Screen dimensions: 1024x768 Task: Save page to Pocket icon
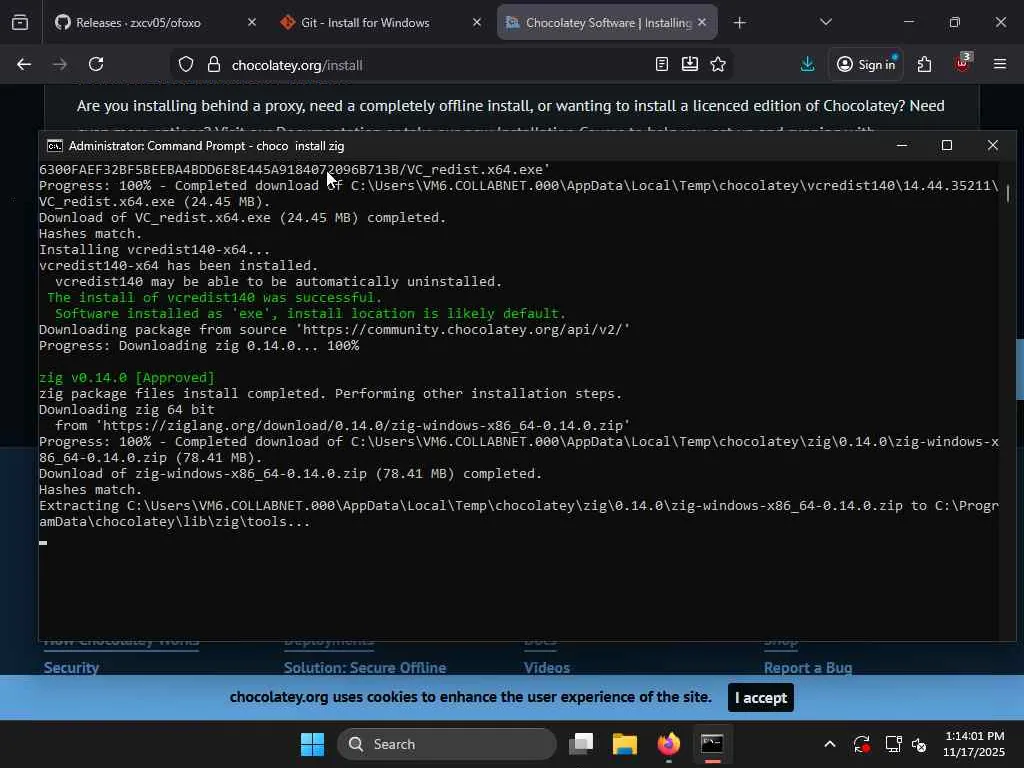click(x=690, y=64)
